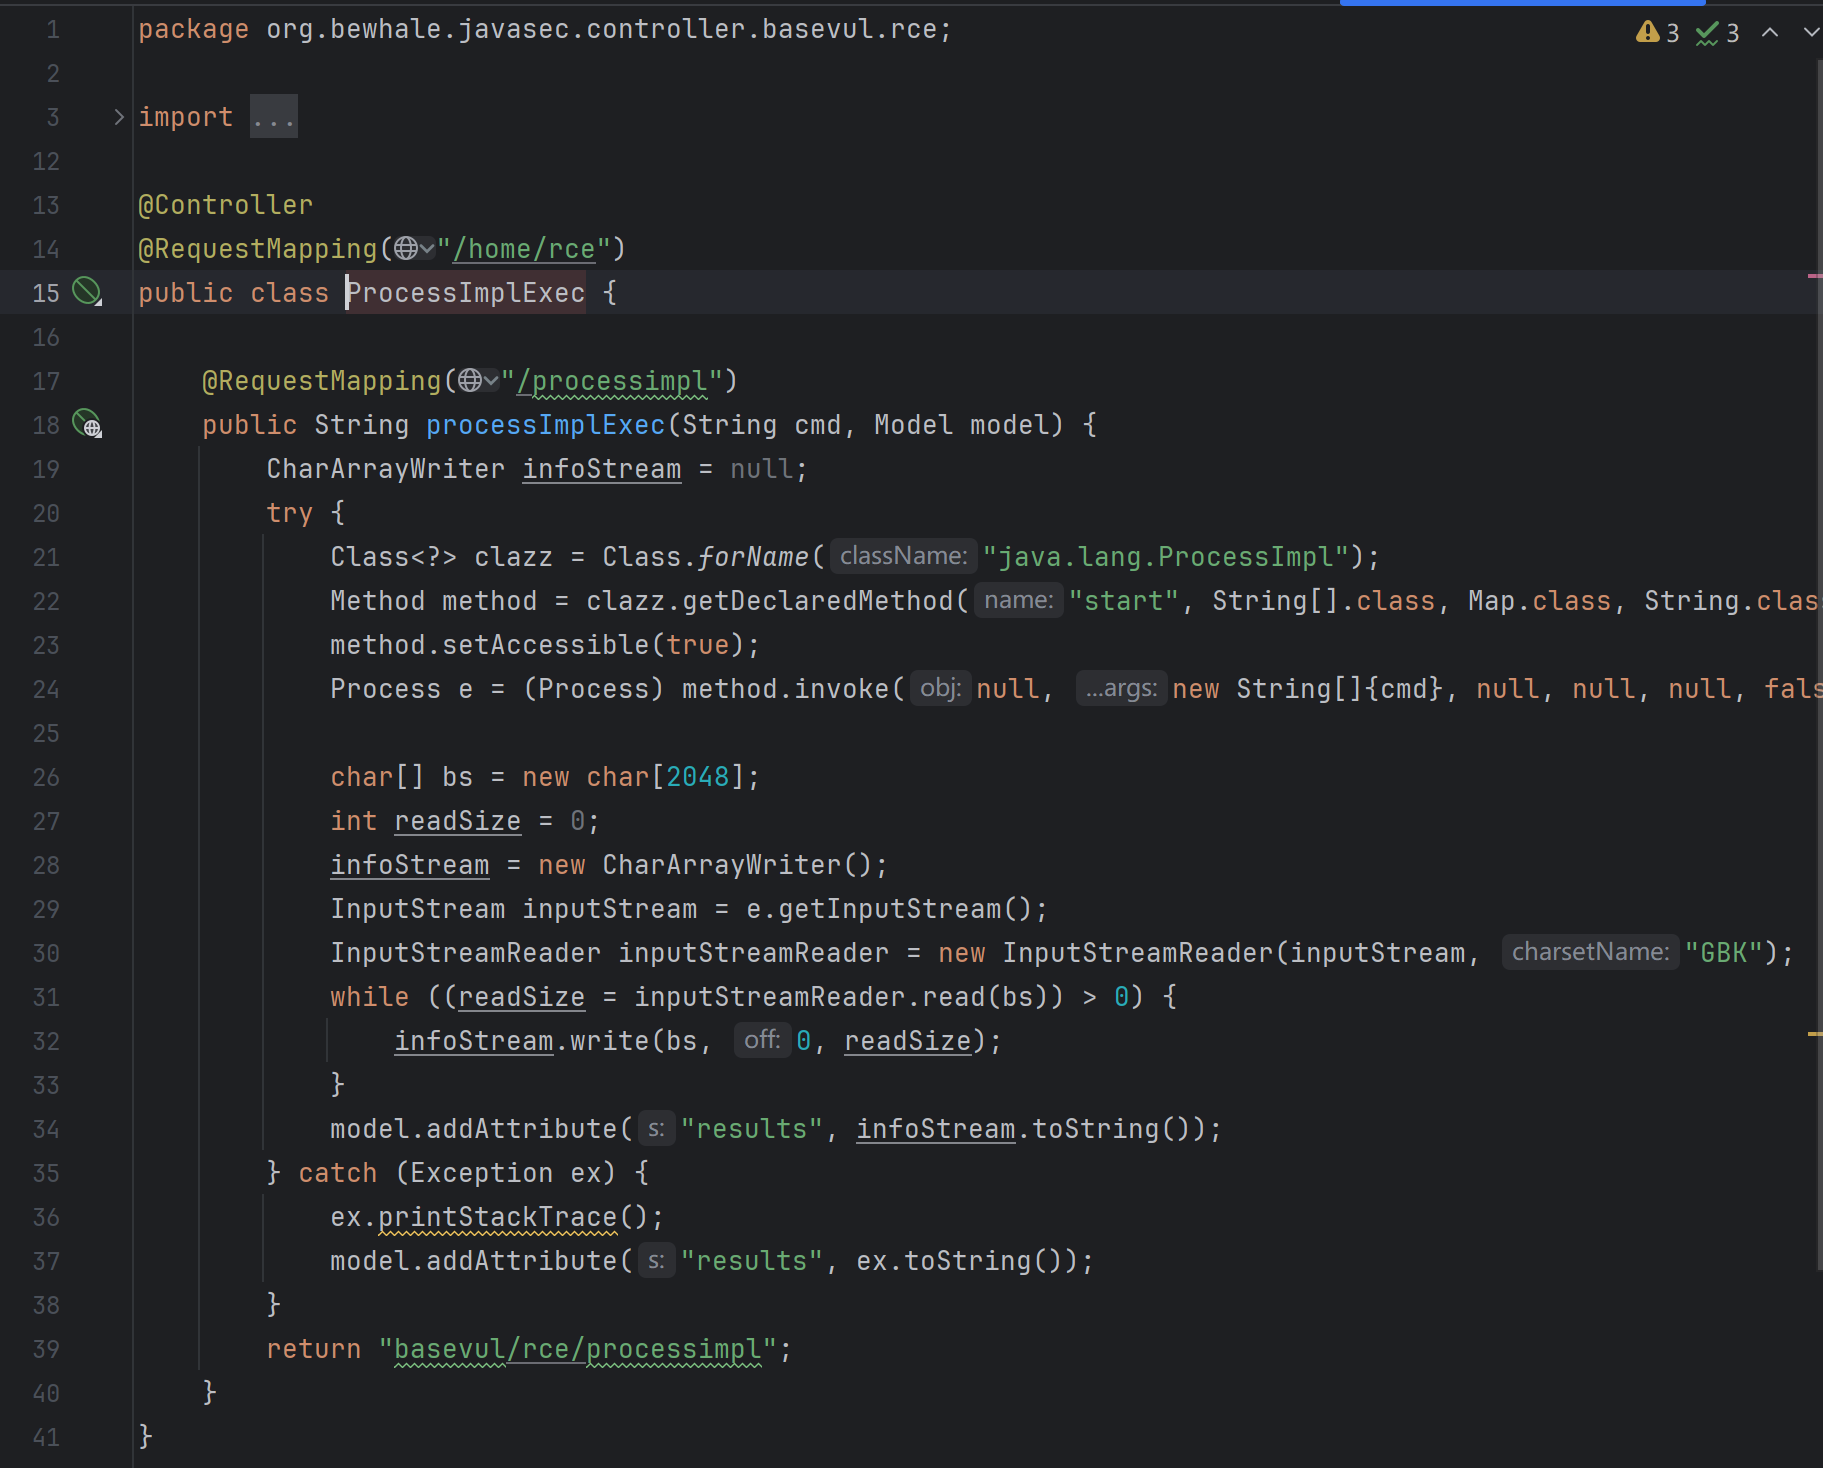
Task: Jump to next highlighted problem using down arrow
Action: [x=1810, y=33]
